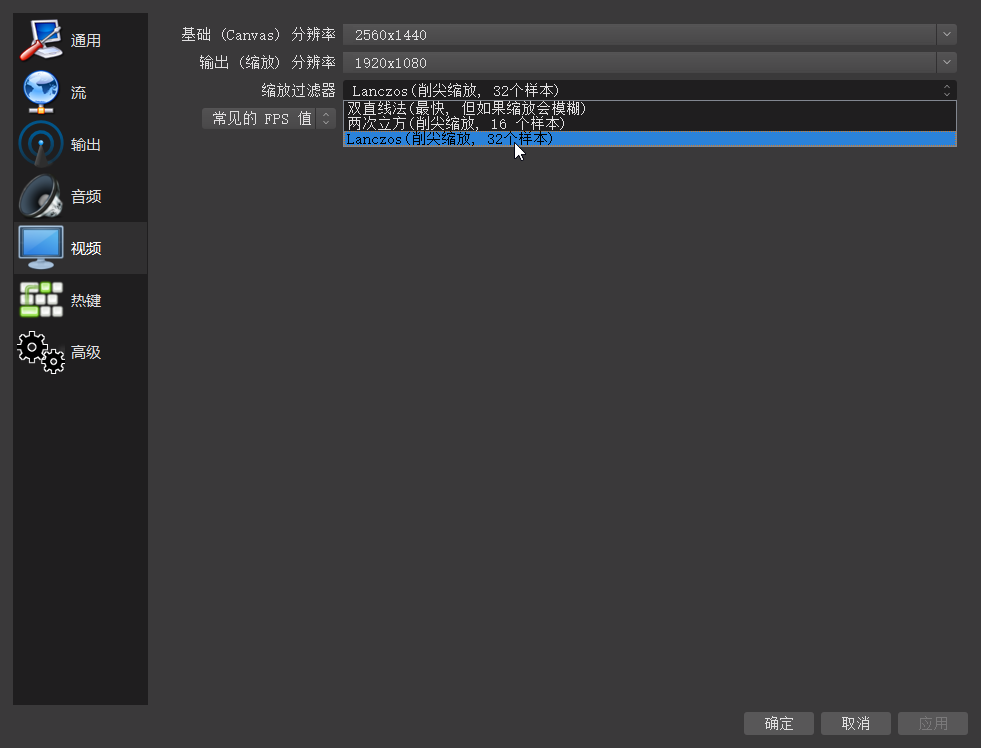
Task: Choose 两次立方 16 个样本 filter option
Action: 649,123
